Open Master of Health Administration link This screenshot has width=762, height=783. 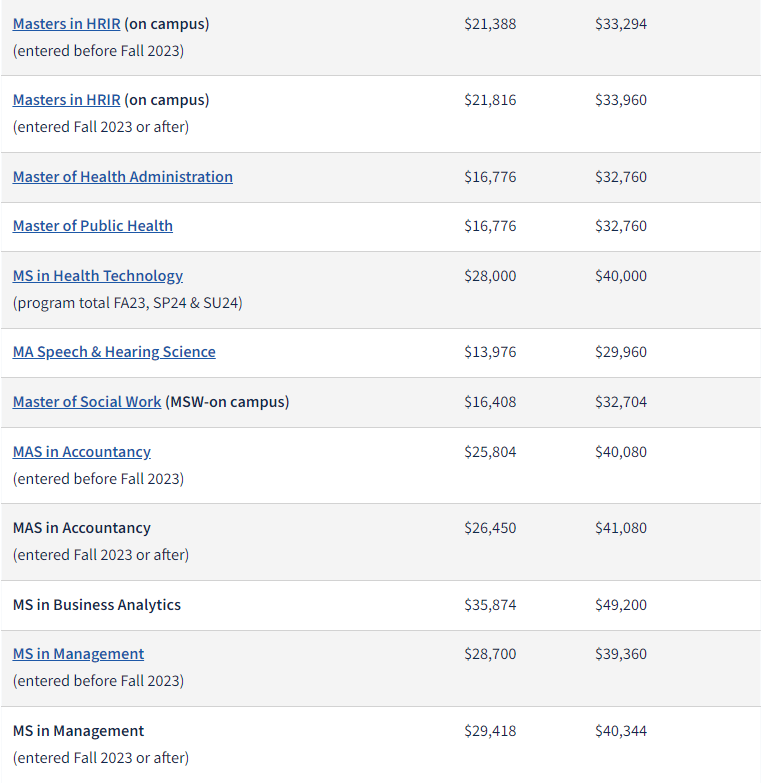(123, 177)
